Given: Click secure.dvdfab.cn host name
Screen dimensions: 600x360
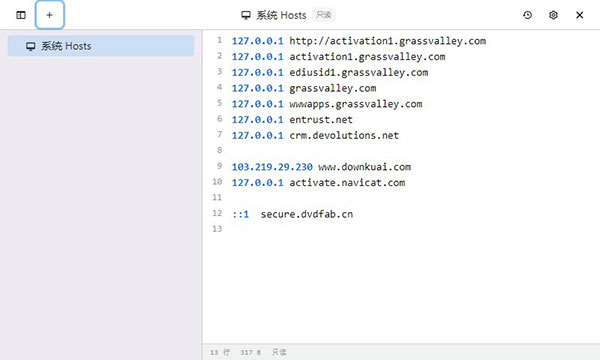Looking at the screenshot, I should tap(307, 214).
